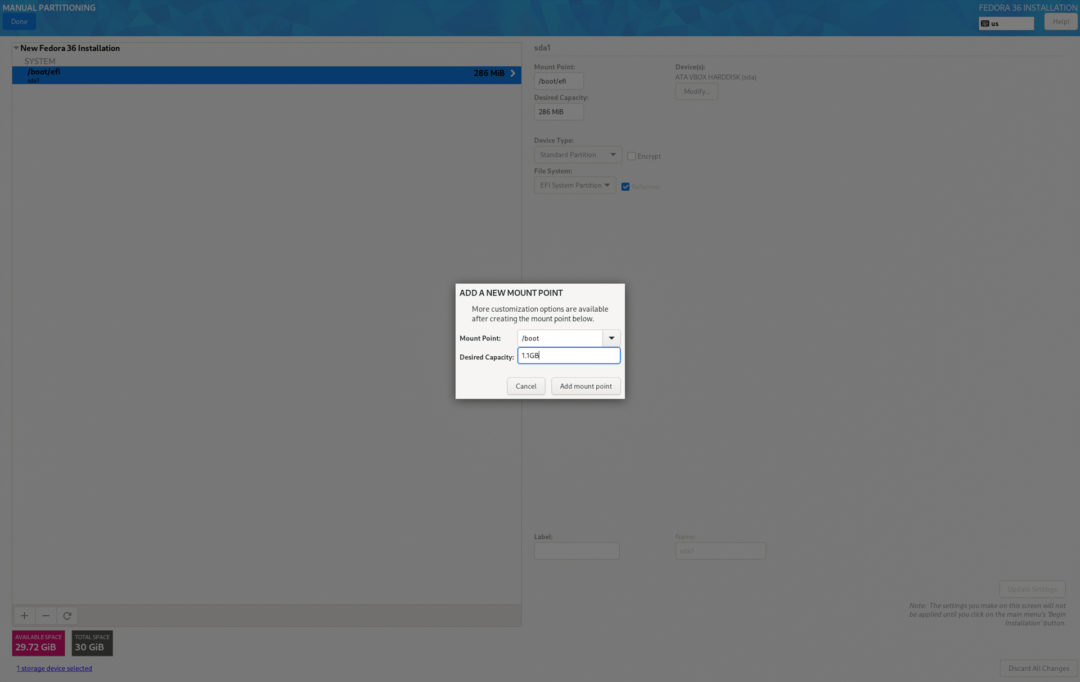Click the Discard All Changes button
The width and height of the screenshot is (1080, 682).
click(x=1038, y=668)
